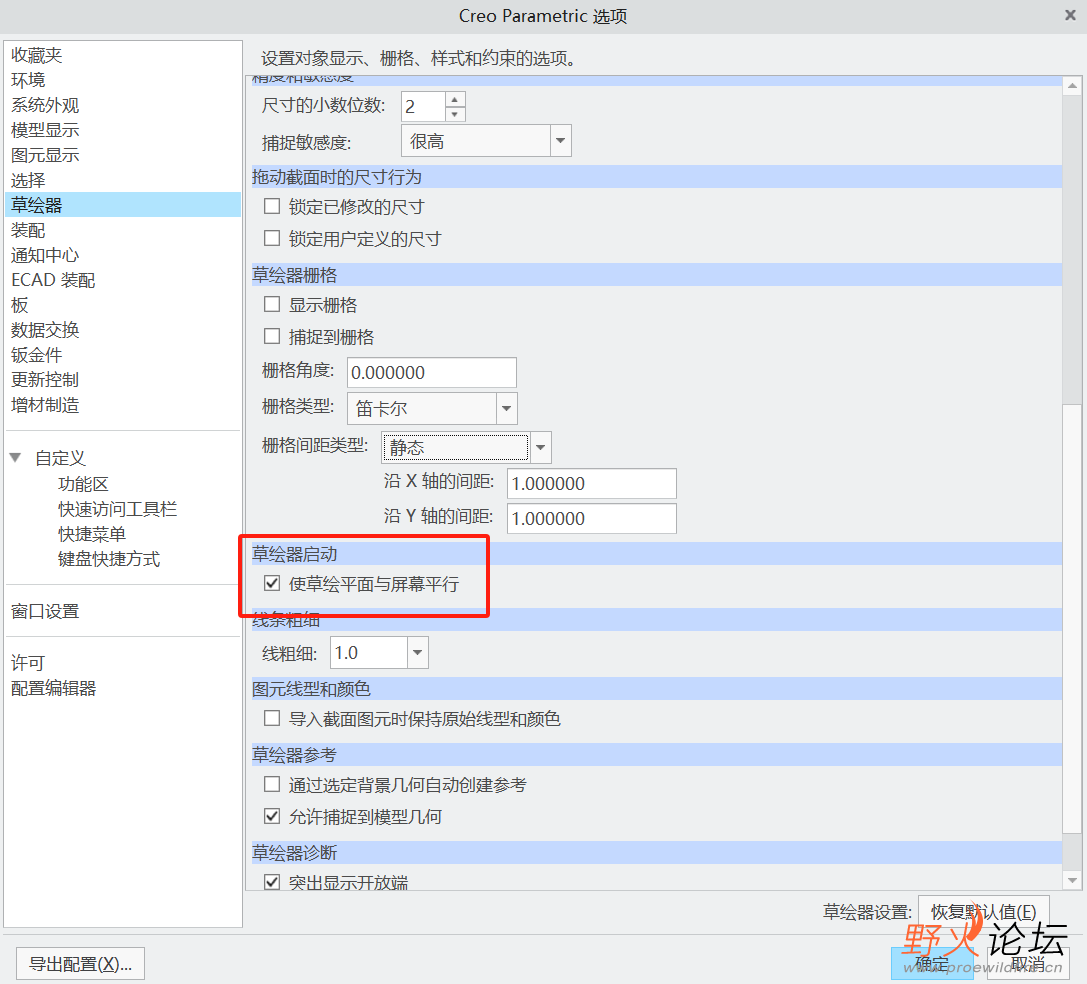
Task: Collapse the 自定义 tree section
Action: tap(15, 457)
